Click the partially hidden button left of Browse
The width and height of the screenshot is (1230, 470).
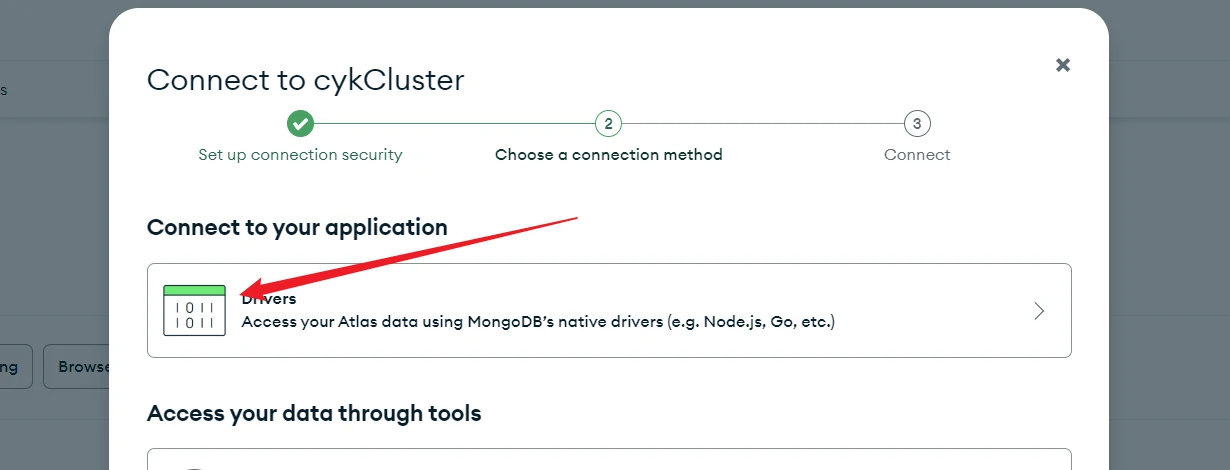pos(14,367)
